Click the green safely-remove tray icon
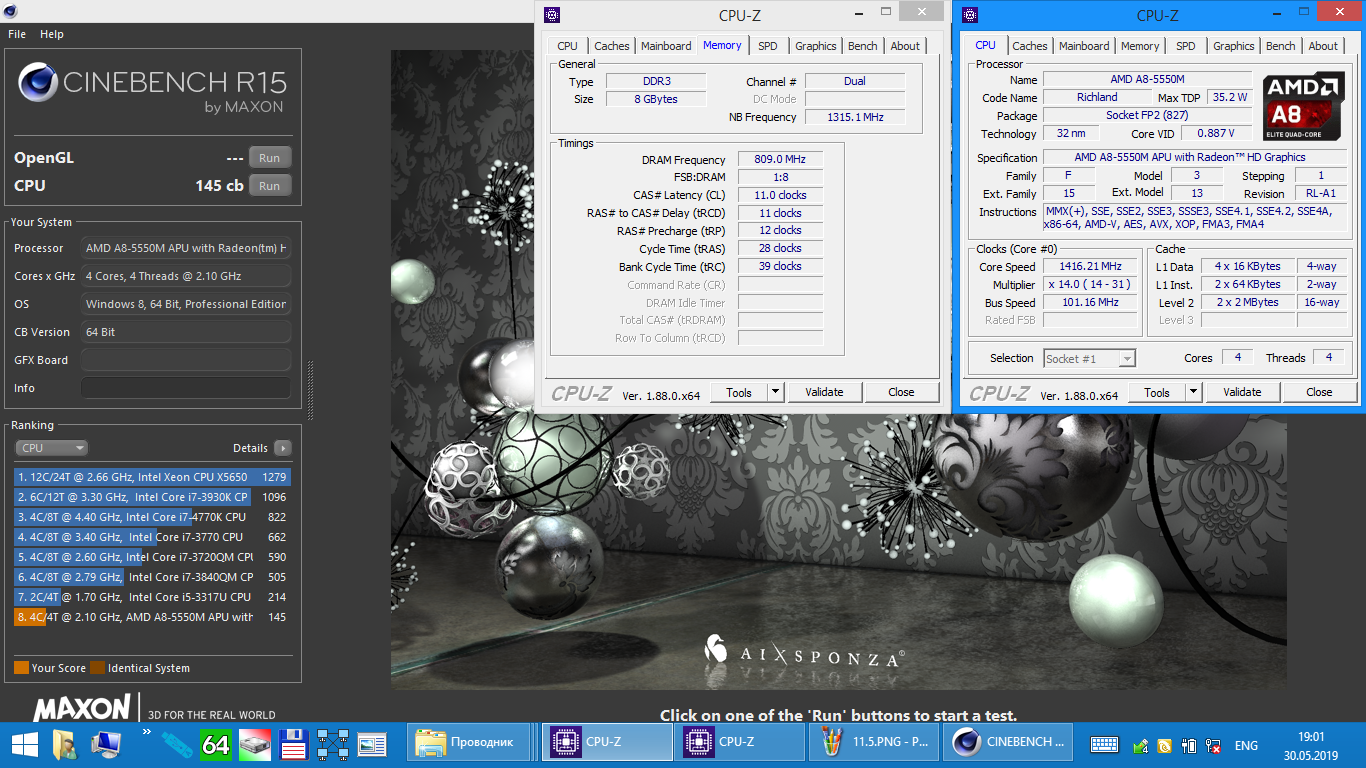Image resolution: width=1366 pixels, height=768 pixels. (1141, 745)
